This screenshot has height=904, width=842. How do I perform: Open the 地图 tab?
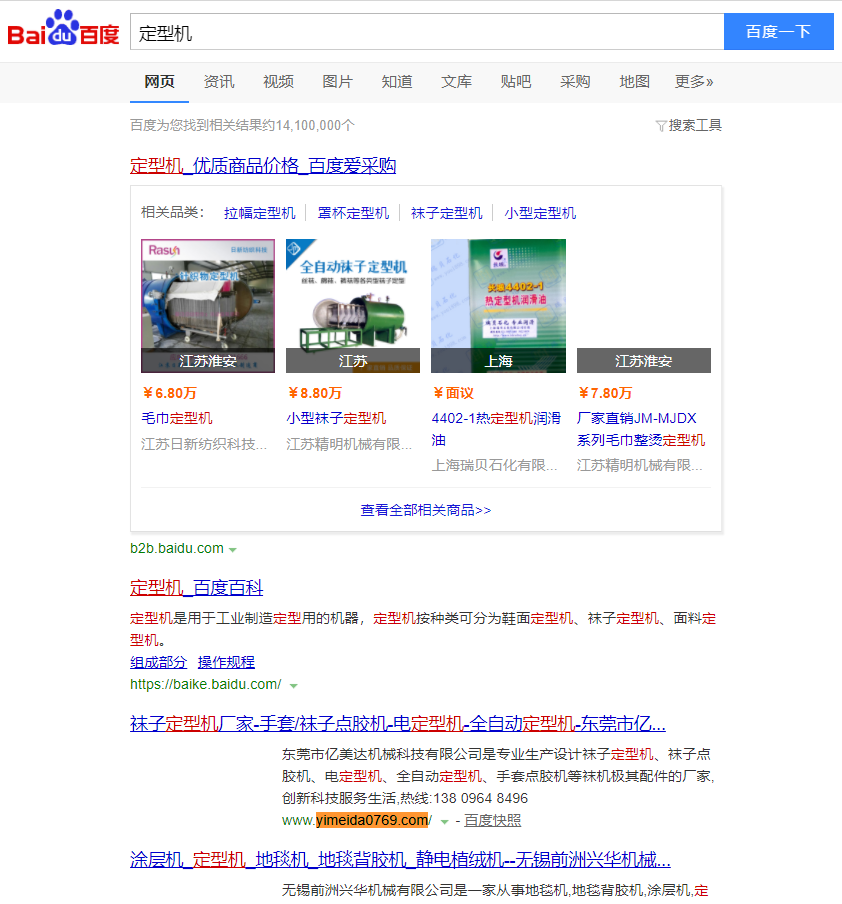click(x=634, y=82)
